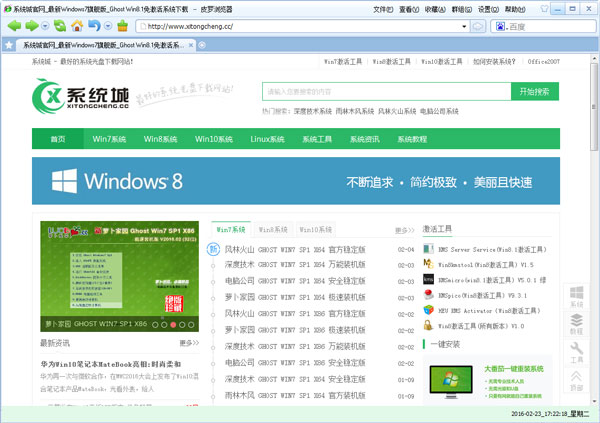This screenshot has width=600, height=423.
Task: Click the 开始搜索 button
Action: click(x=535, y=91)
